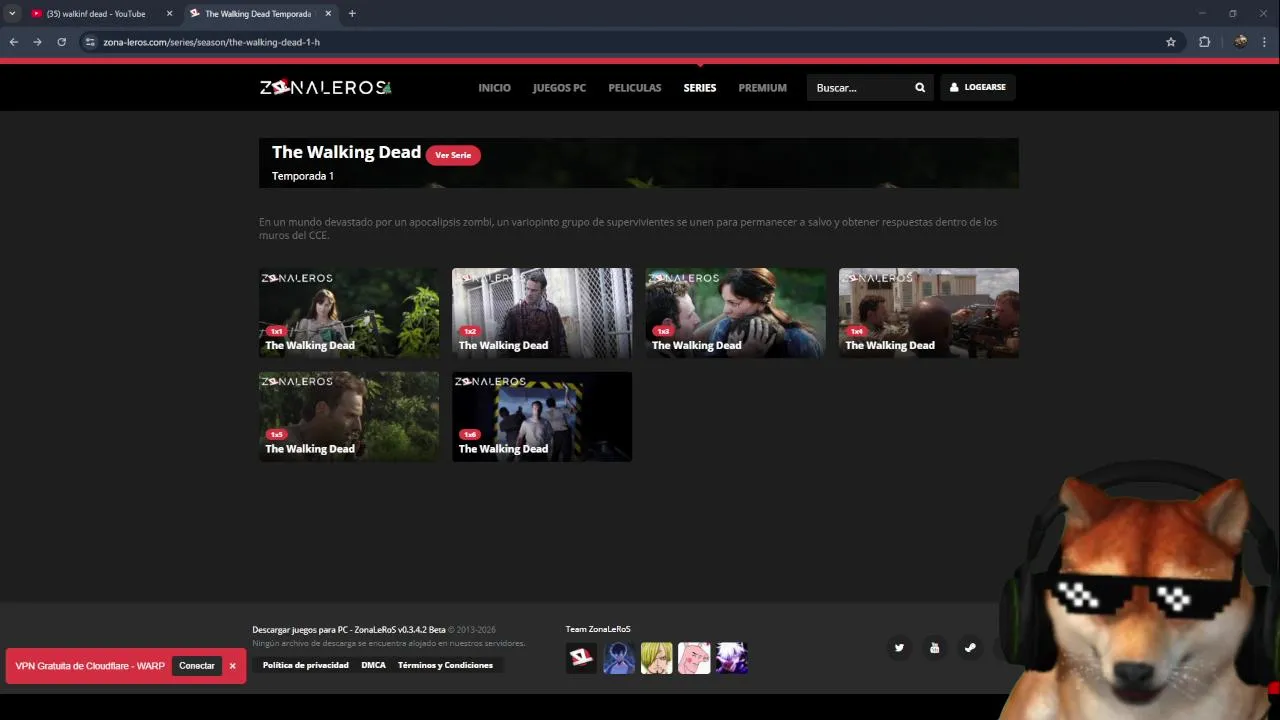Open PELICULAS menu item
Image resolution: width=1280 pixels, height=720 pixels.
635,88
